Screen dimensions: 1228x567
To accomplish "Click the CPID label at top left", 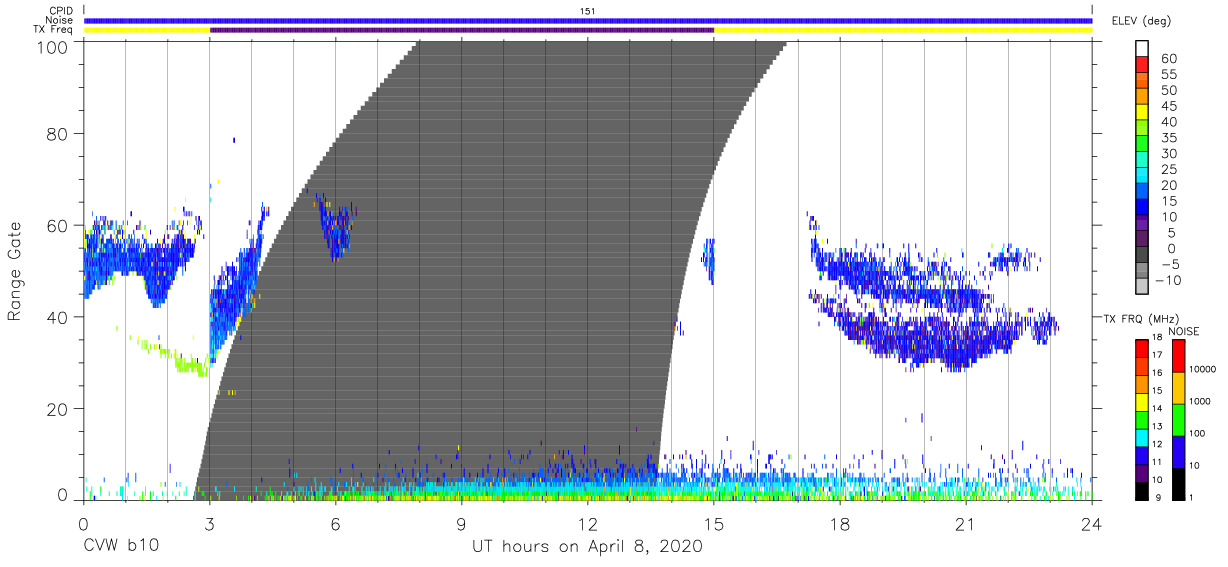I will 62,11.
